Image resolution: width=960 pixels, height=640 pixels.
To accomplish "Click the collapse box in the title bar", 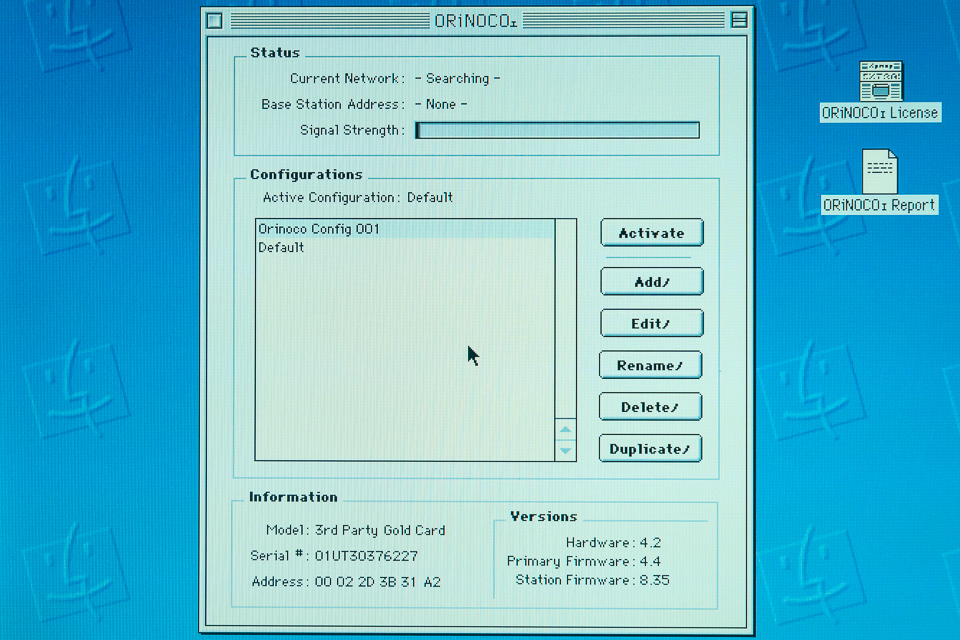I will click(739, 20).
